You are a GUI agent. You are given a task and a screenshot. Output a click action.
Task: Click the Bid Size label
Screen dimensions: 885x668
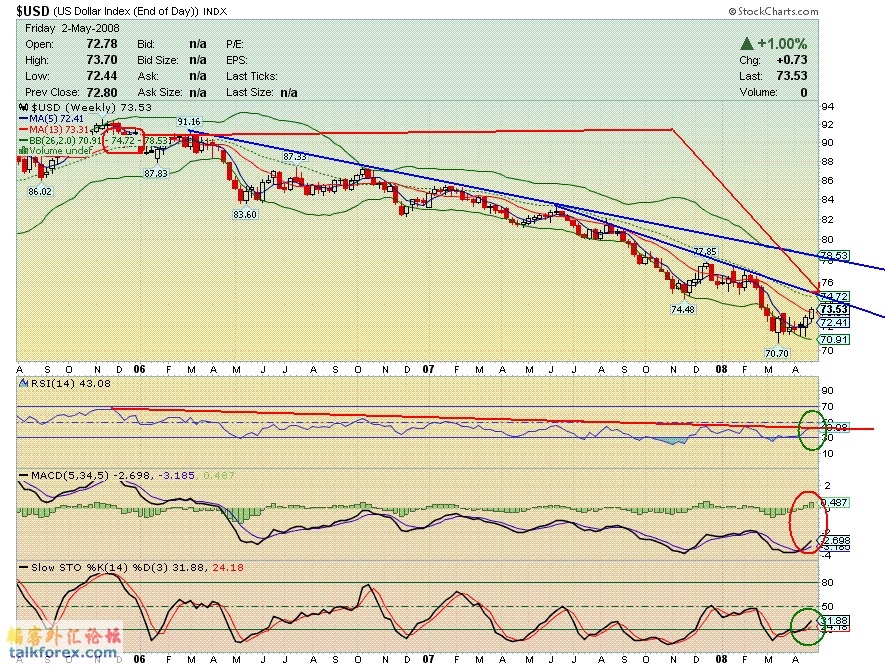click(x=157, y=60)
